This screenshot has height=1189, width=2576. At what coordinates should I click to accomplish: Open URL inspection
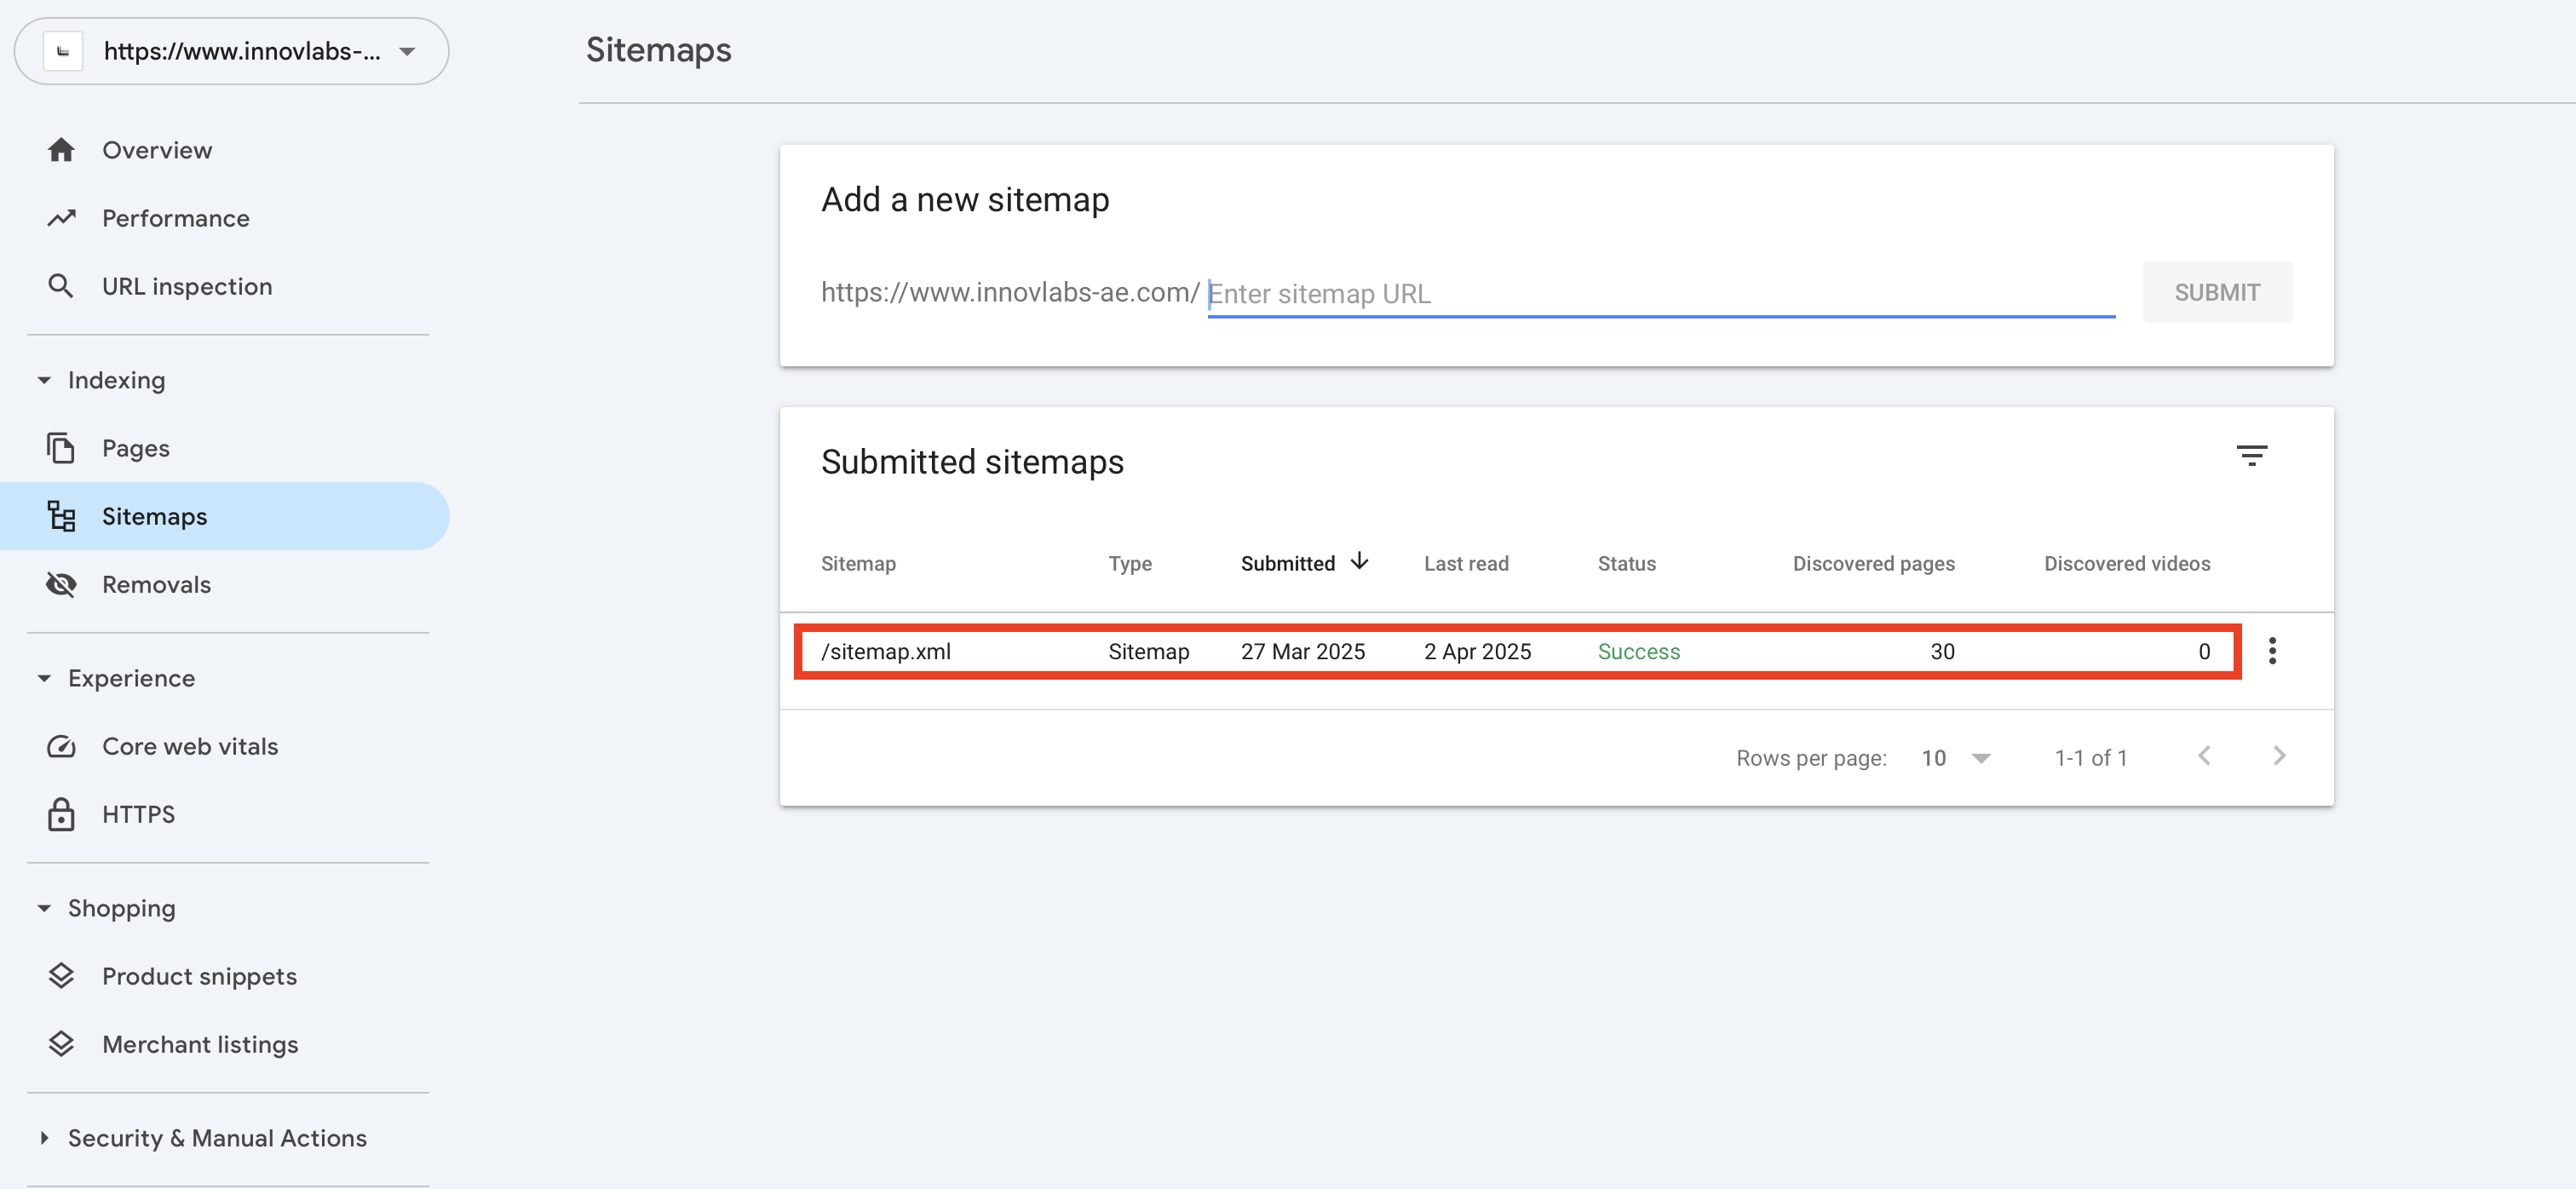pyautogui.click(x=187, y=286)
